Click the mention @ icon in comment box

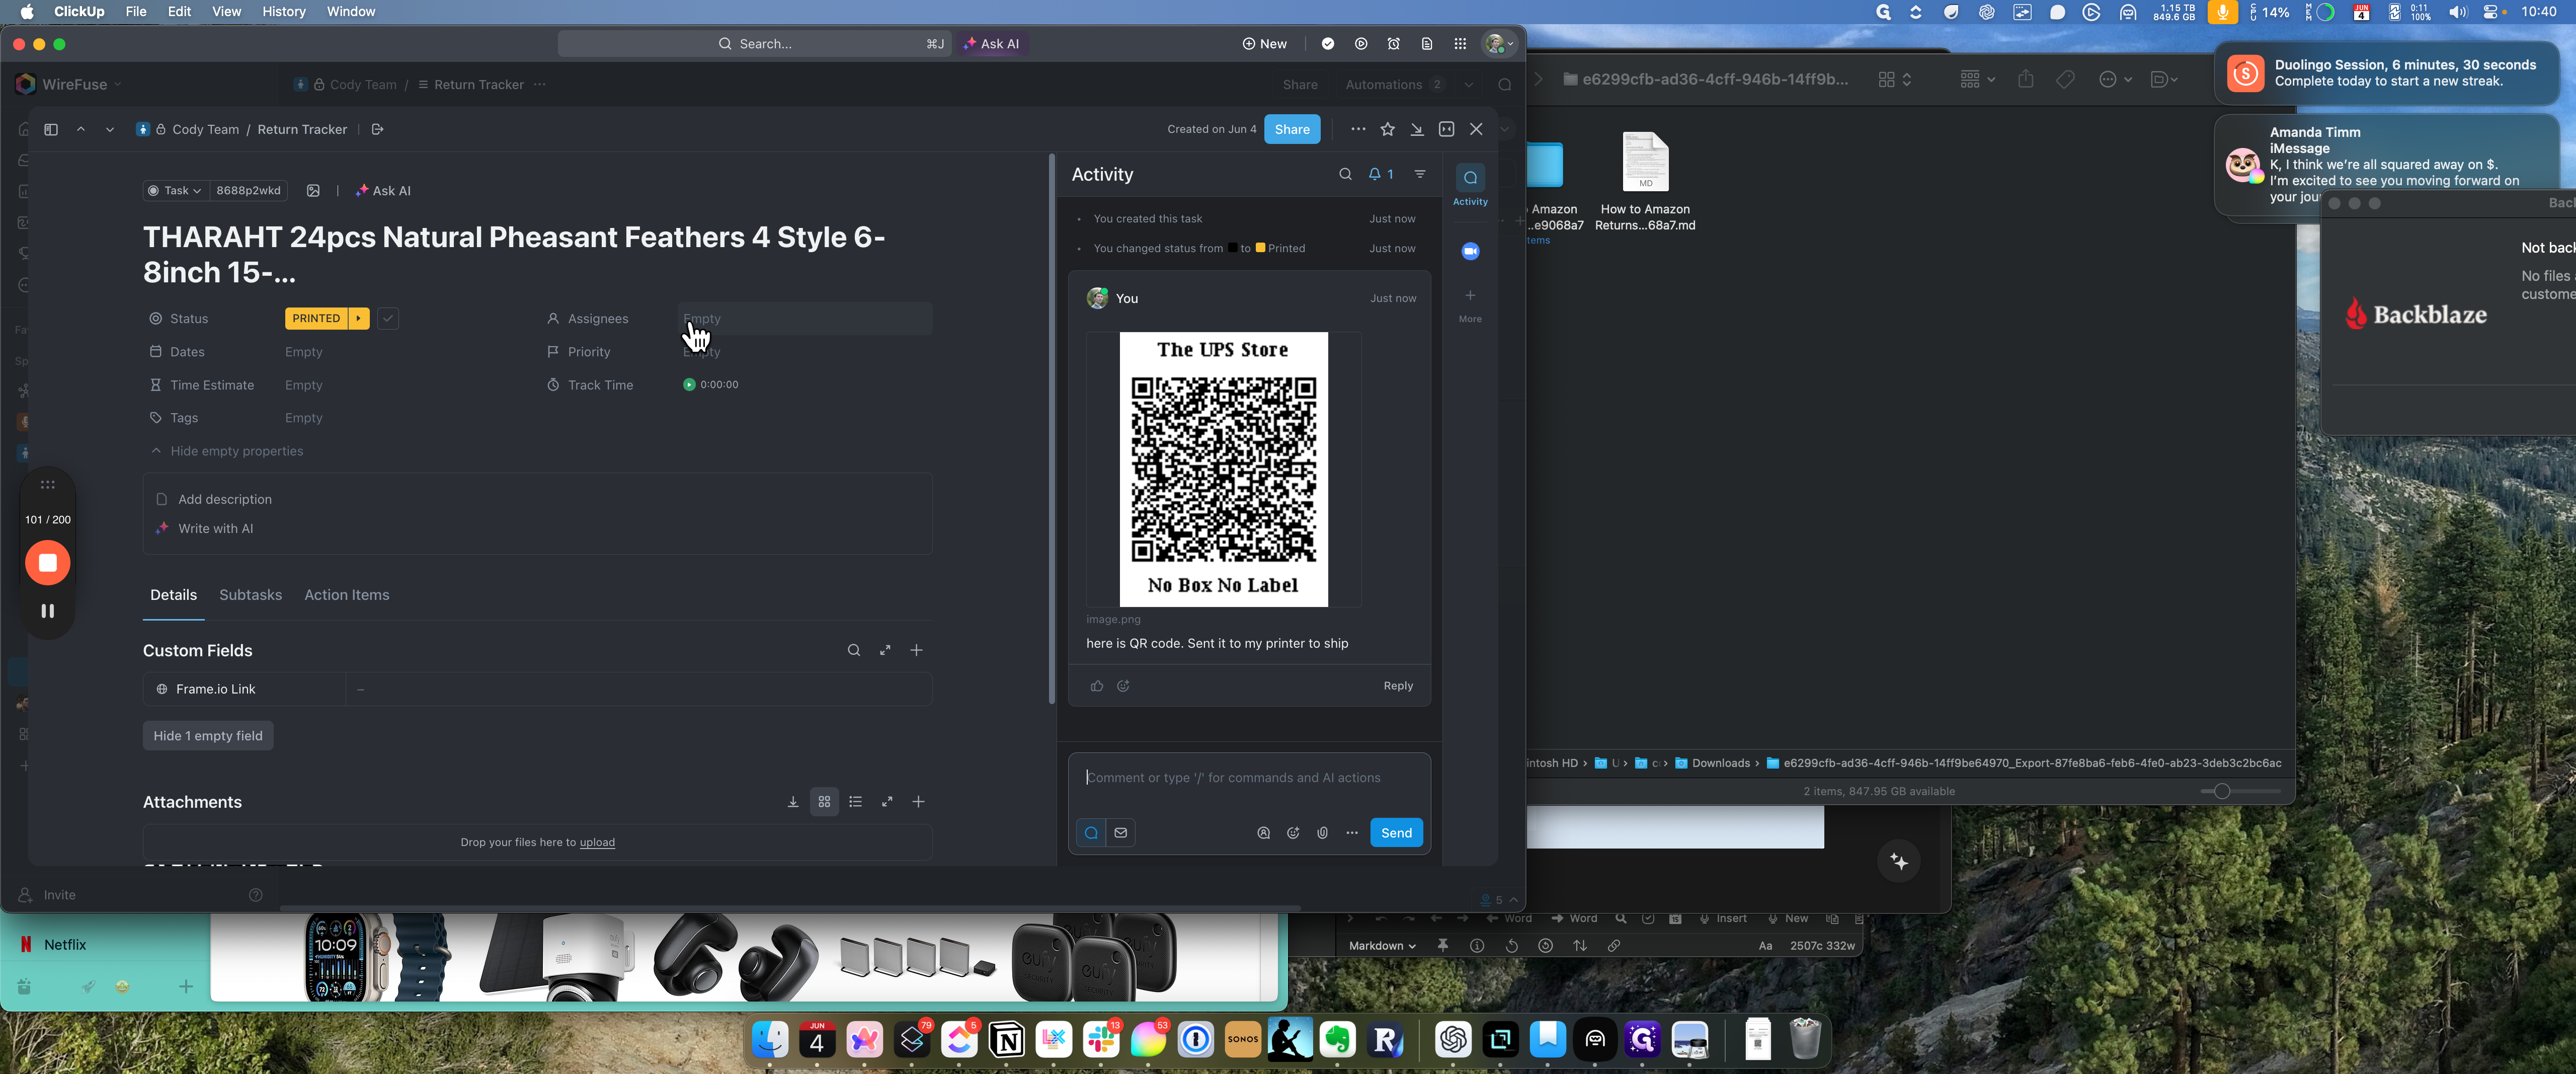[x=1263, y=833]
